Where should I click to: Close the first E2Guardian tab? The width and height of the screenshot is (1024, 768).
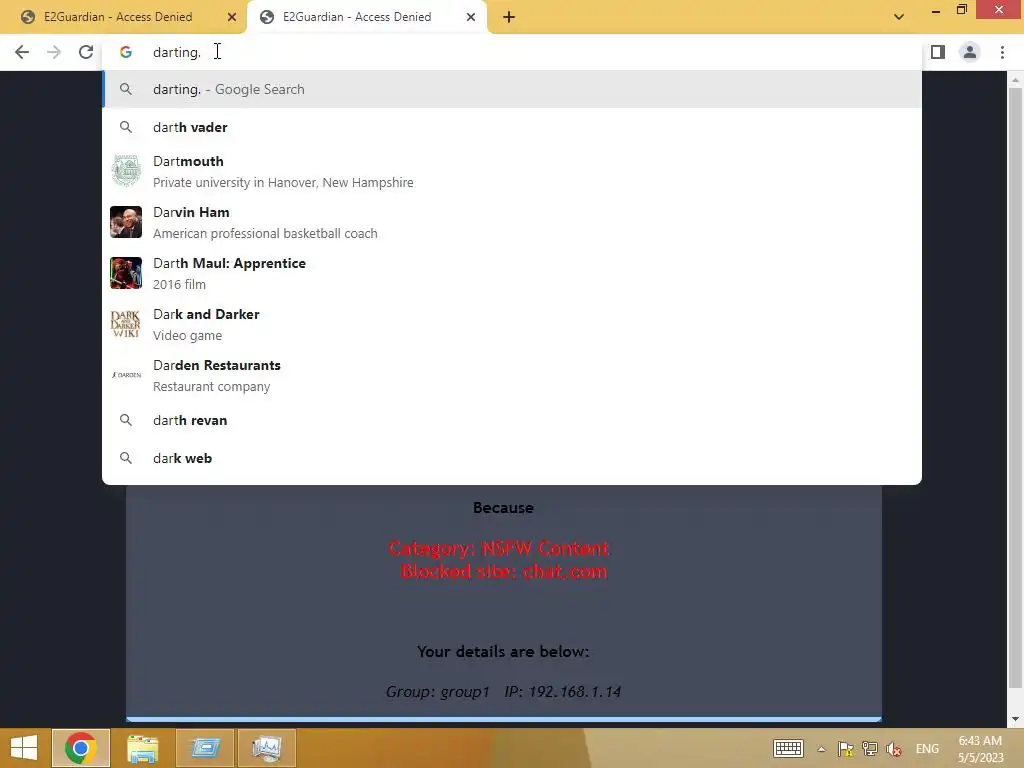232,17
